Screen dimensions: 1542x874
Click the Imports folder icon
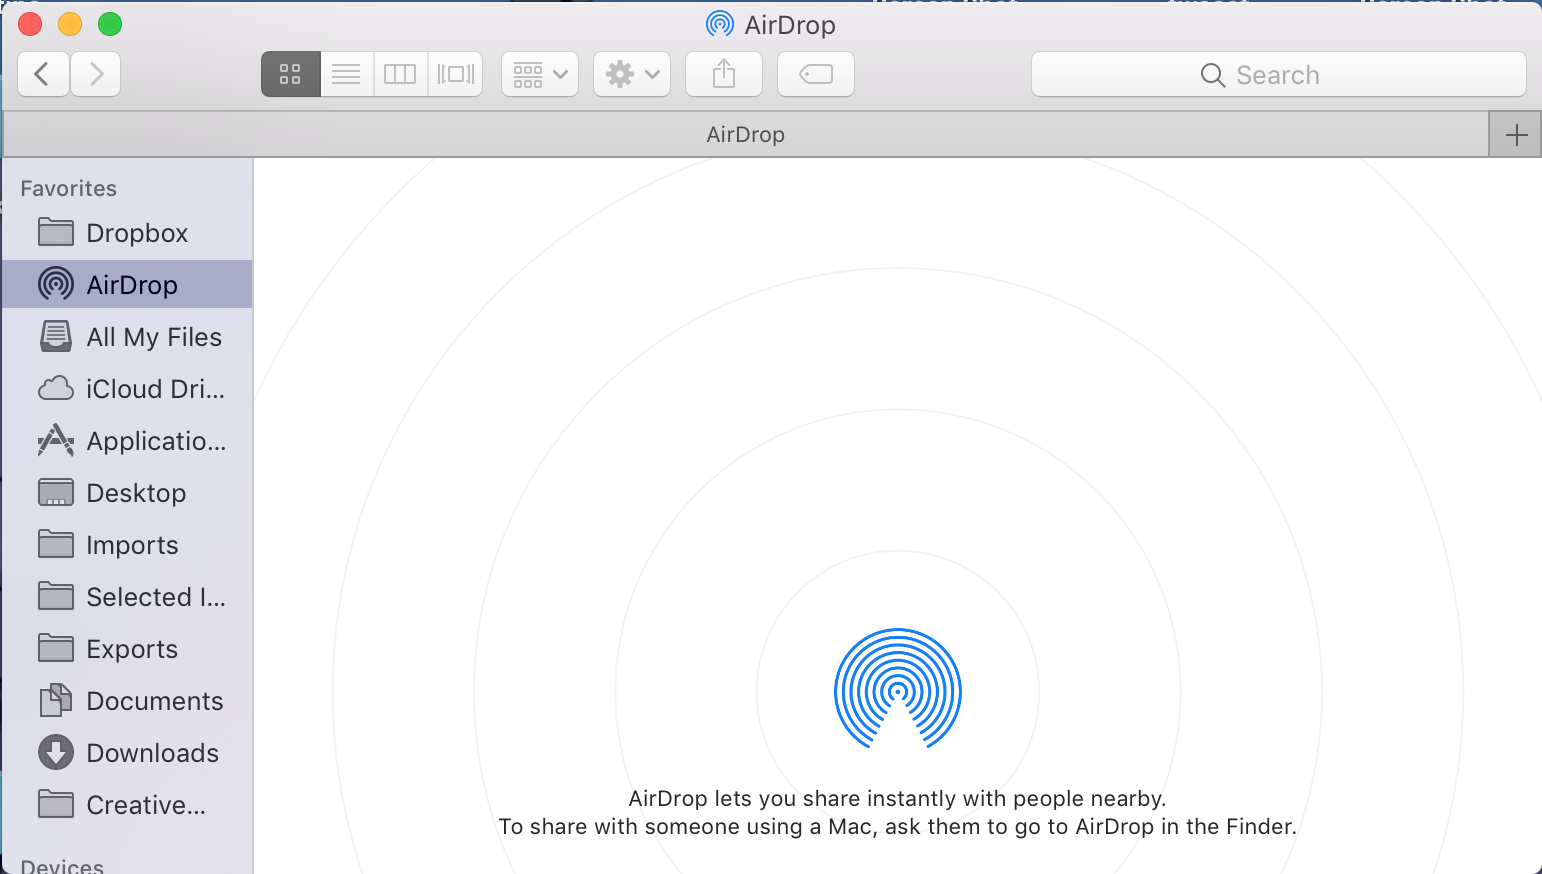56,544
